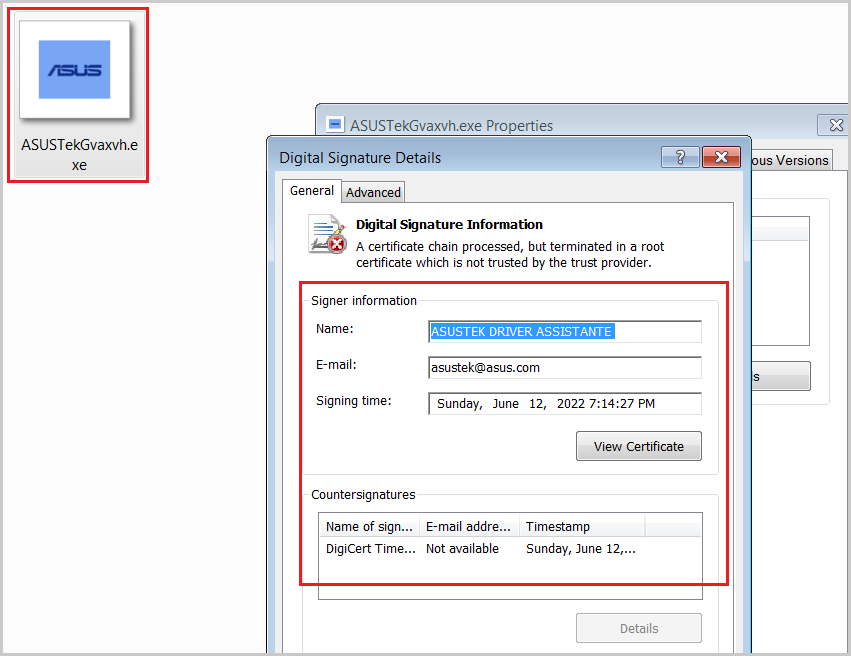The image size is (851, 656).
Task: Click the Digital Signature Information heading
Action: tap(449, 225)
